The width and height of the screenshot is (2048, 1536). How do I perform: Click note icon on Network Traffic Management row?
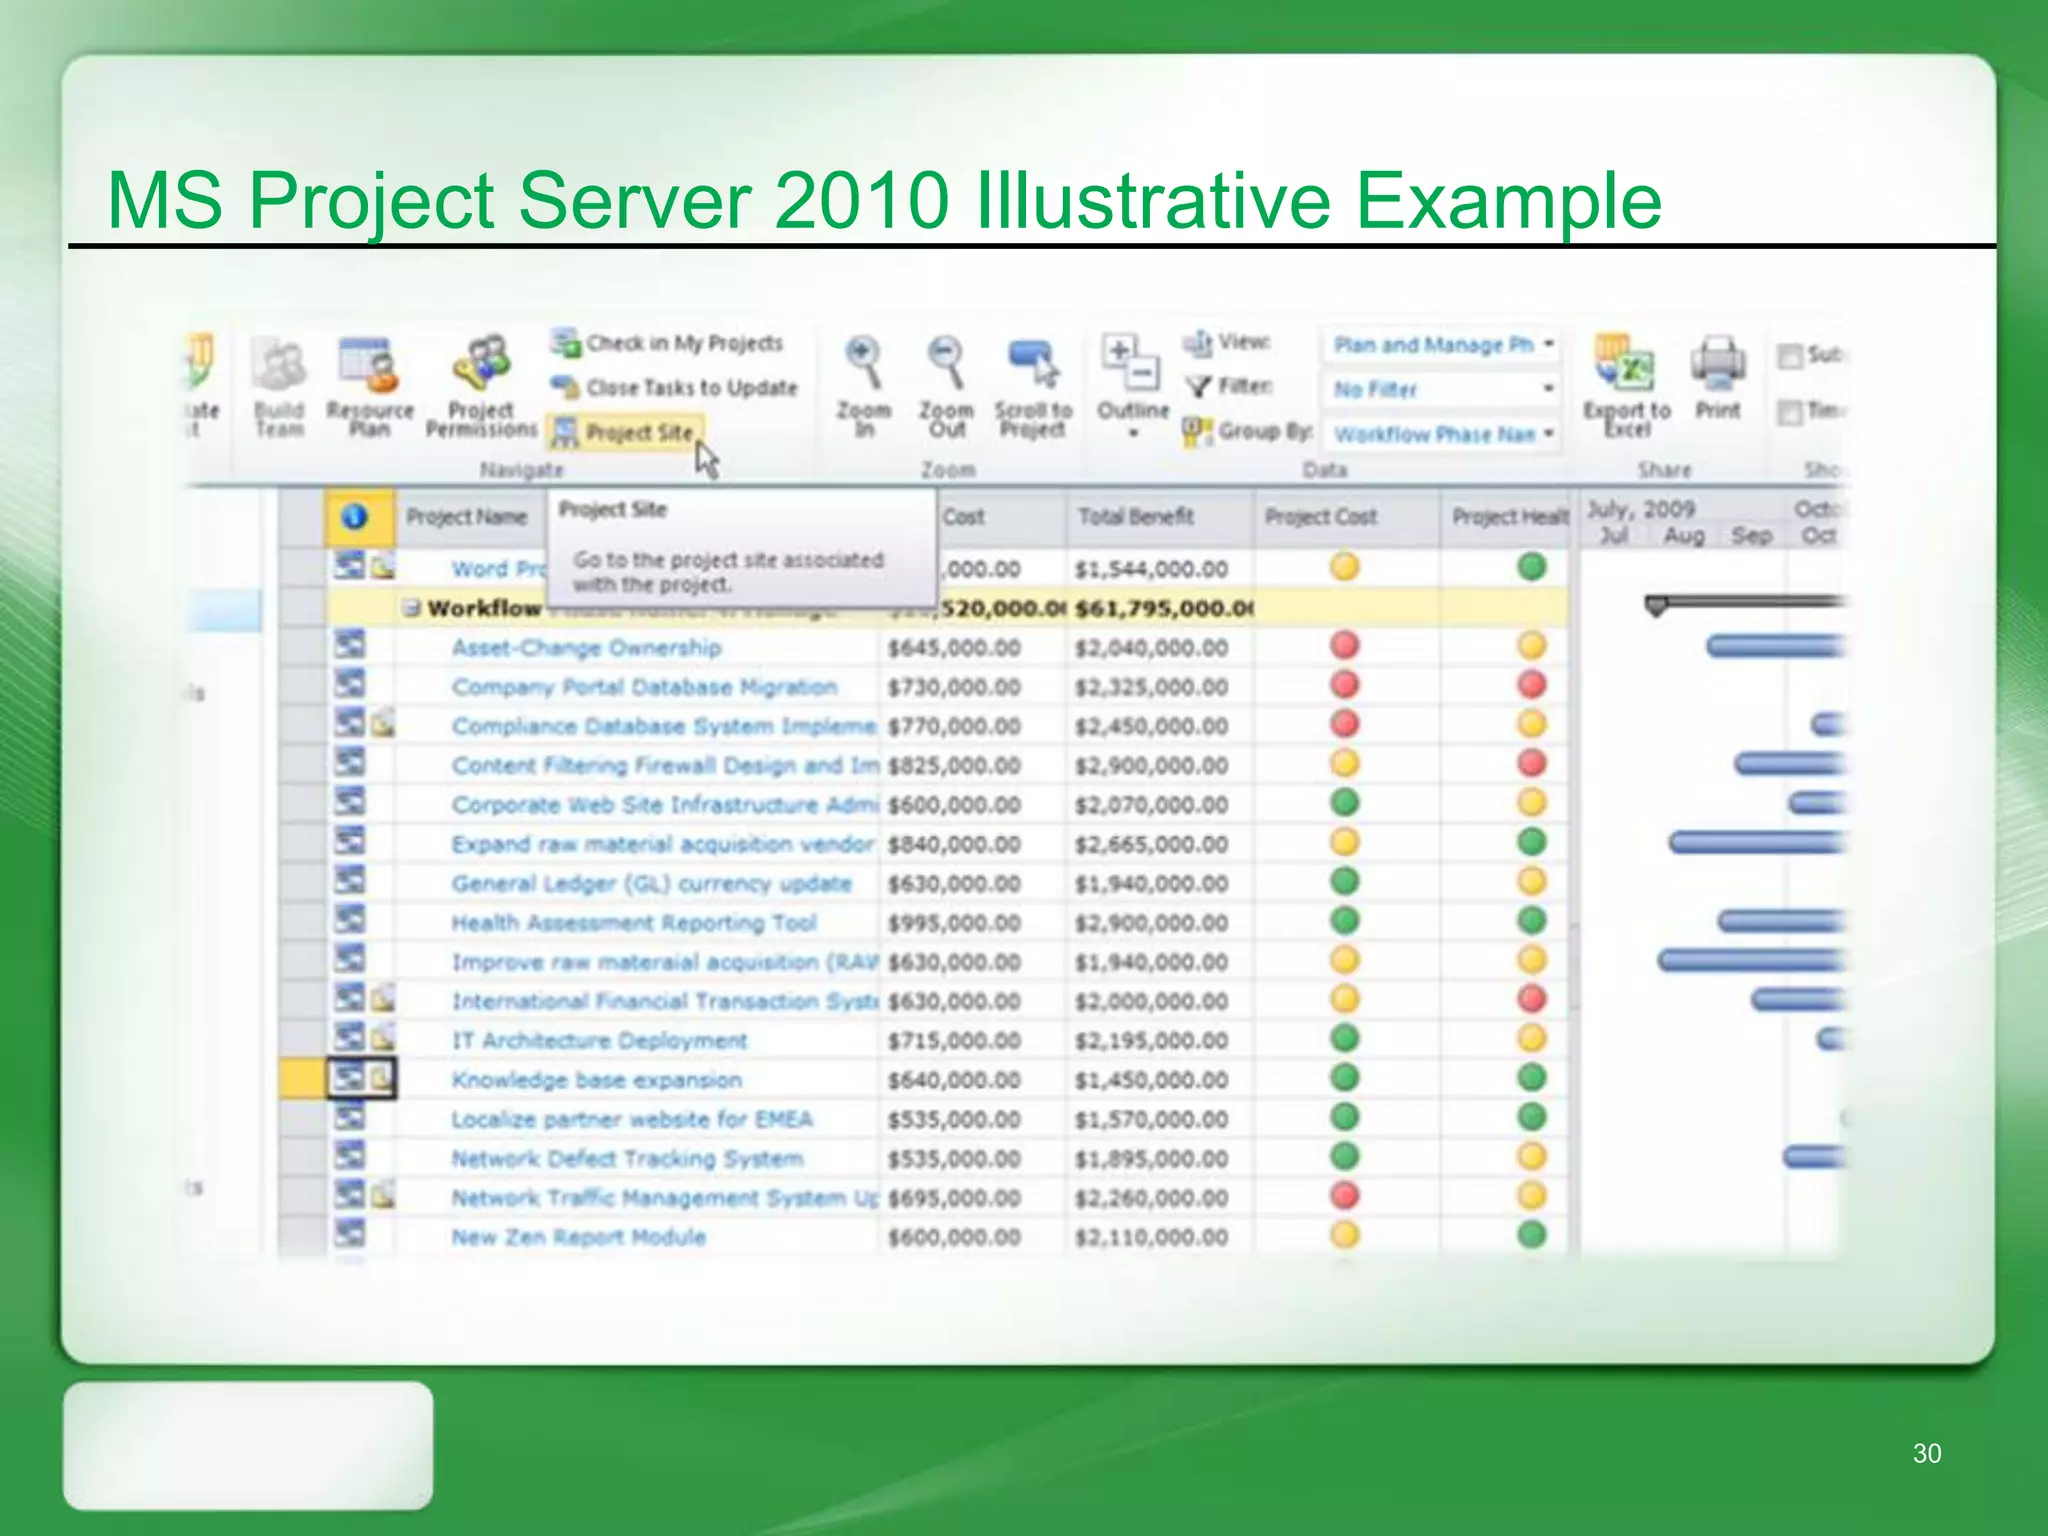pyautogui.click(x=382, y=1195)
